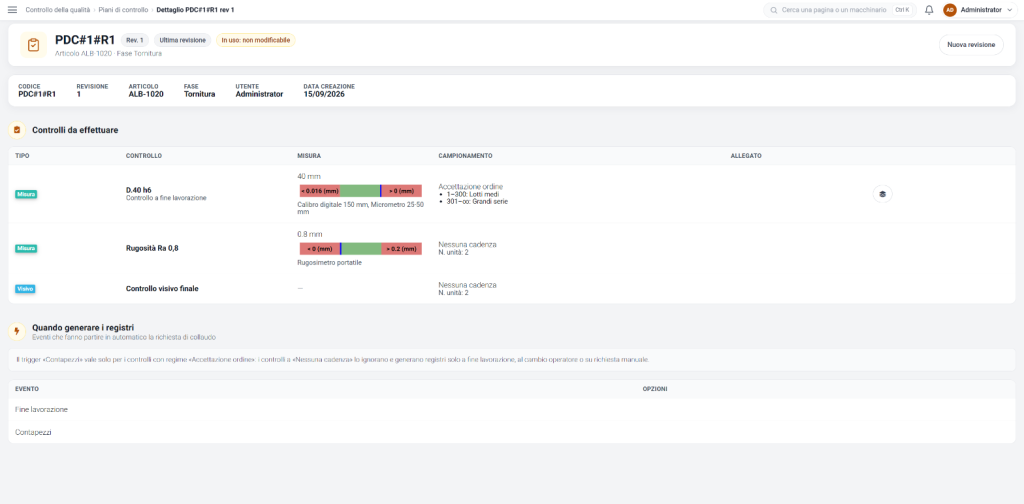Click Dettaglio PDC#1#R1 rev 1 breadcrumb
The width and height of the screenshot is (1024, 504).
click(x=195, y=10)
